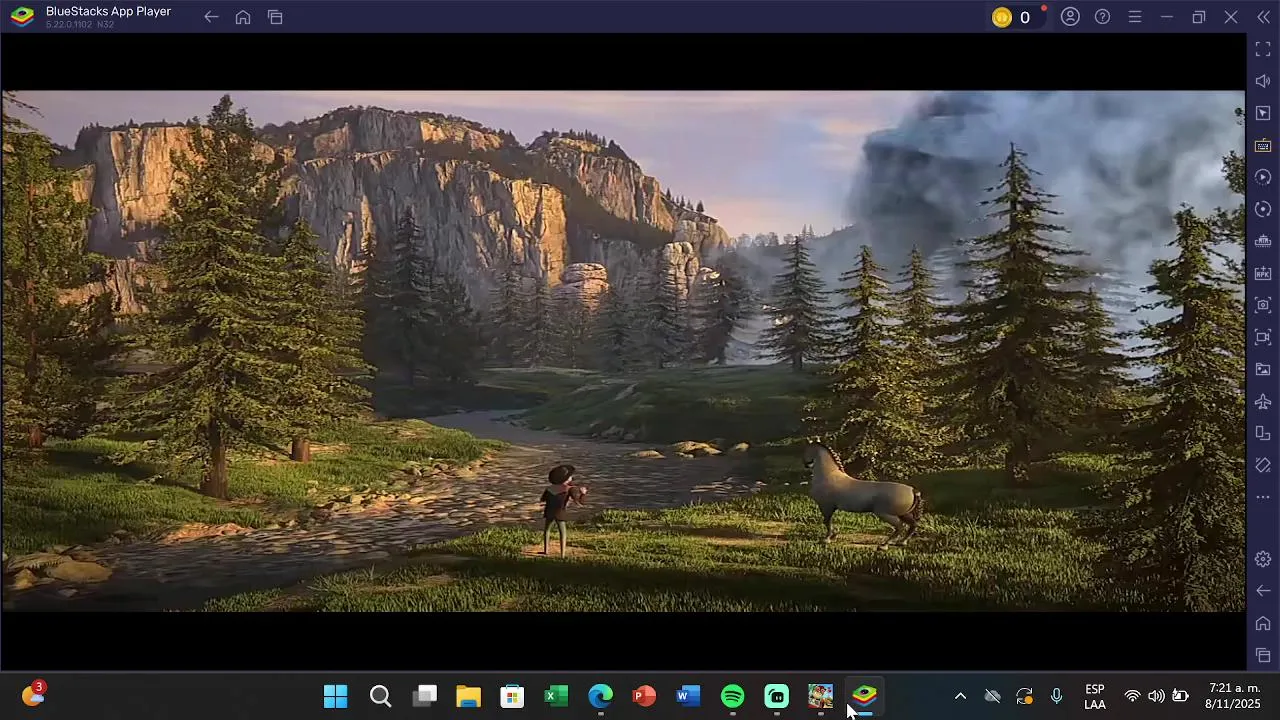Image resolution: width=1280 pixels, height=720 pixels.
Task: Click the video playing in the player
Action: tap(623, 351)
